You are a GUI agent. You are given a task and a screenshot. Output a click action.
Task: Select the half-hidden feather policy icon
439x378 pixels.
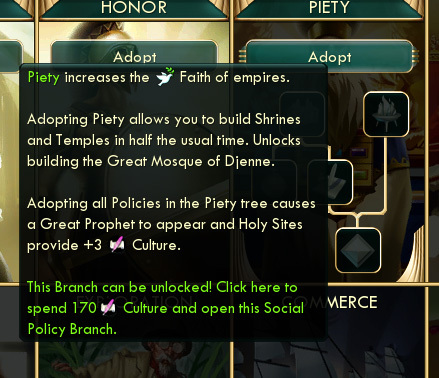pos(340,182)
